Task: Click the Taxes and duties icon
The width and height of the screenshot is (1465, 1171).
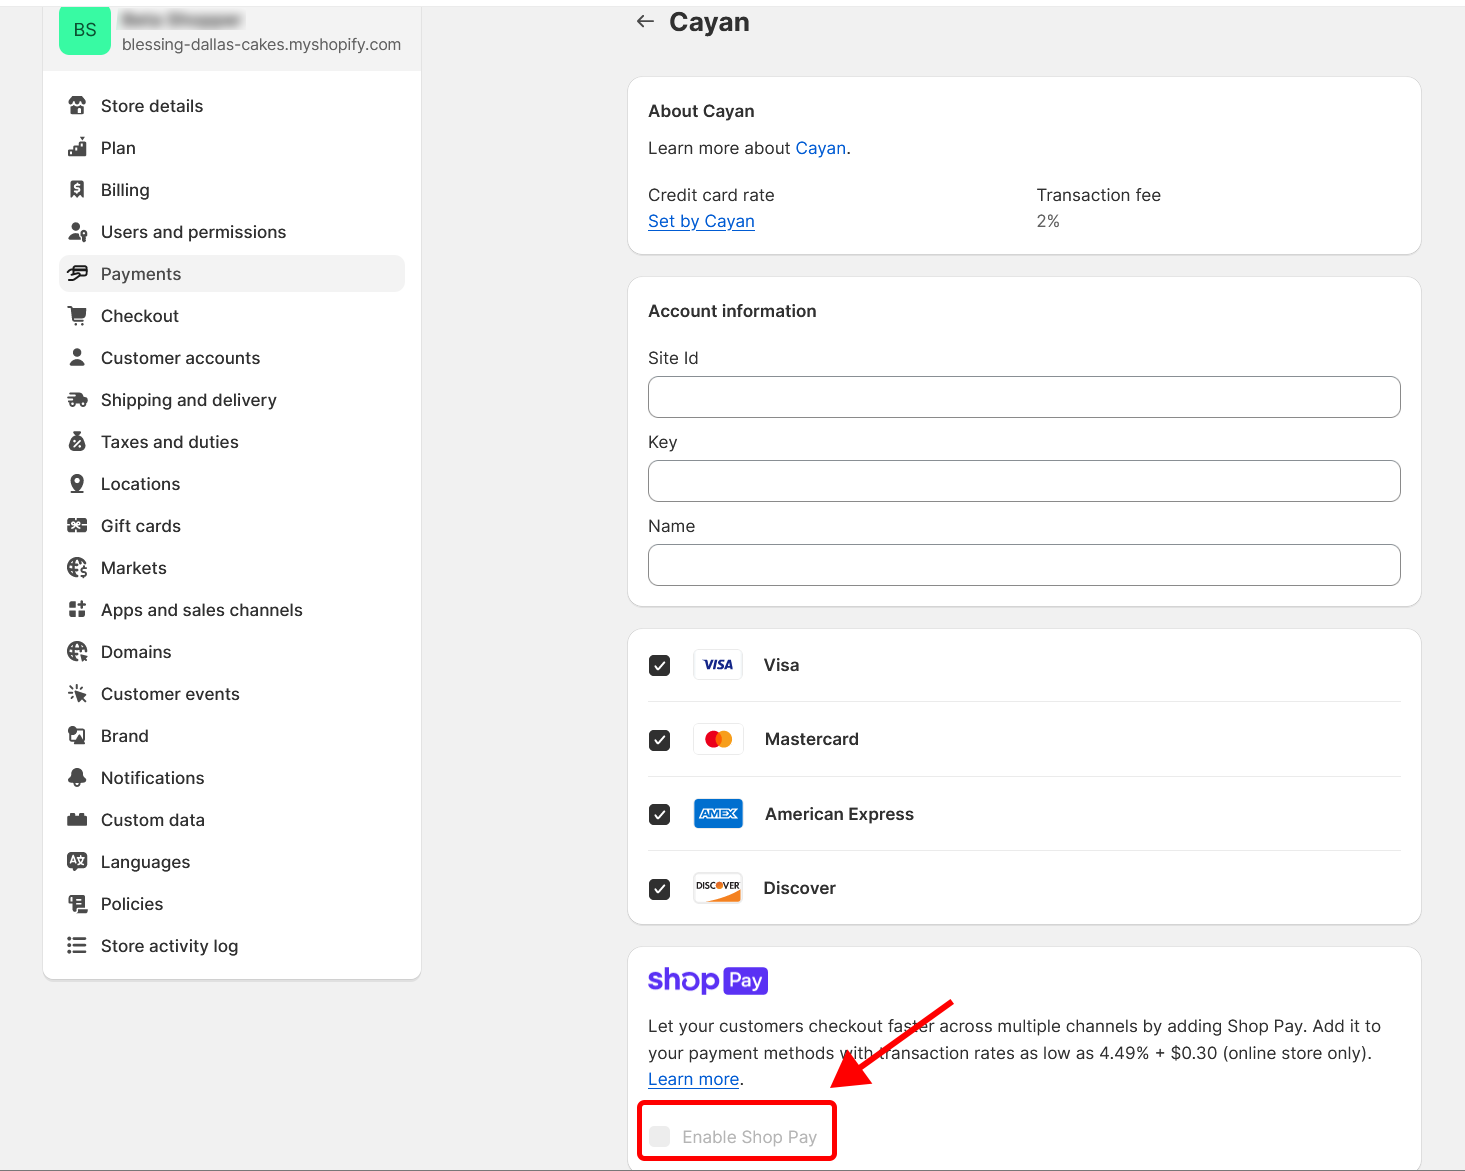Action: click(77, 442)
